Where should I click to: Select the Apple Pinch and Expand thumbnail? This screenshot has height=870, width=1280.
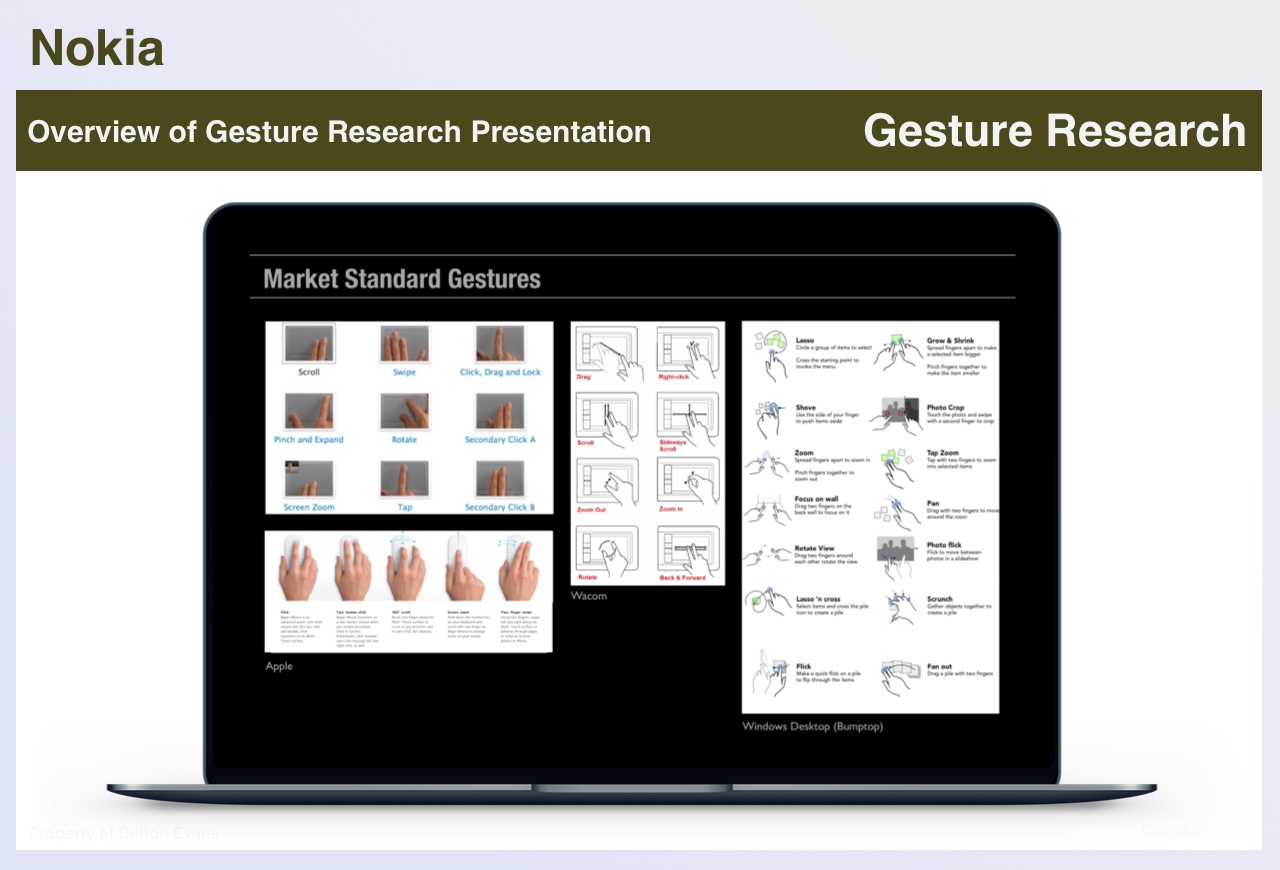tap(308, 412)
